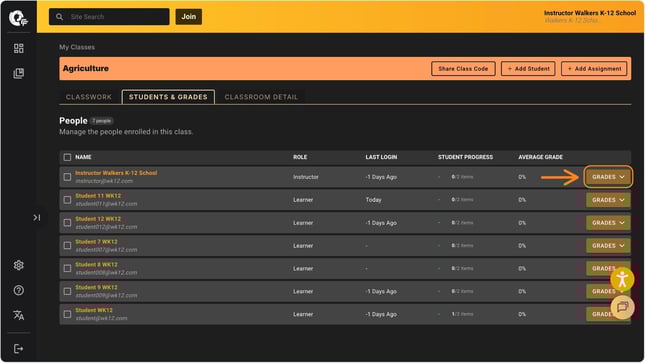
Task: Expand Grades dropdown for Student 7 WK12
Action: [608, 246]
